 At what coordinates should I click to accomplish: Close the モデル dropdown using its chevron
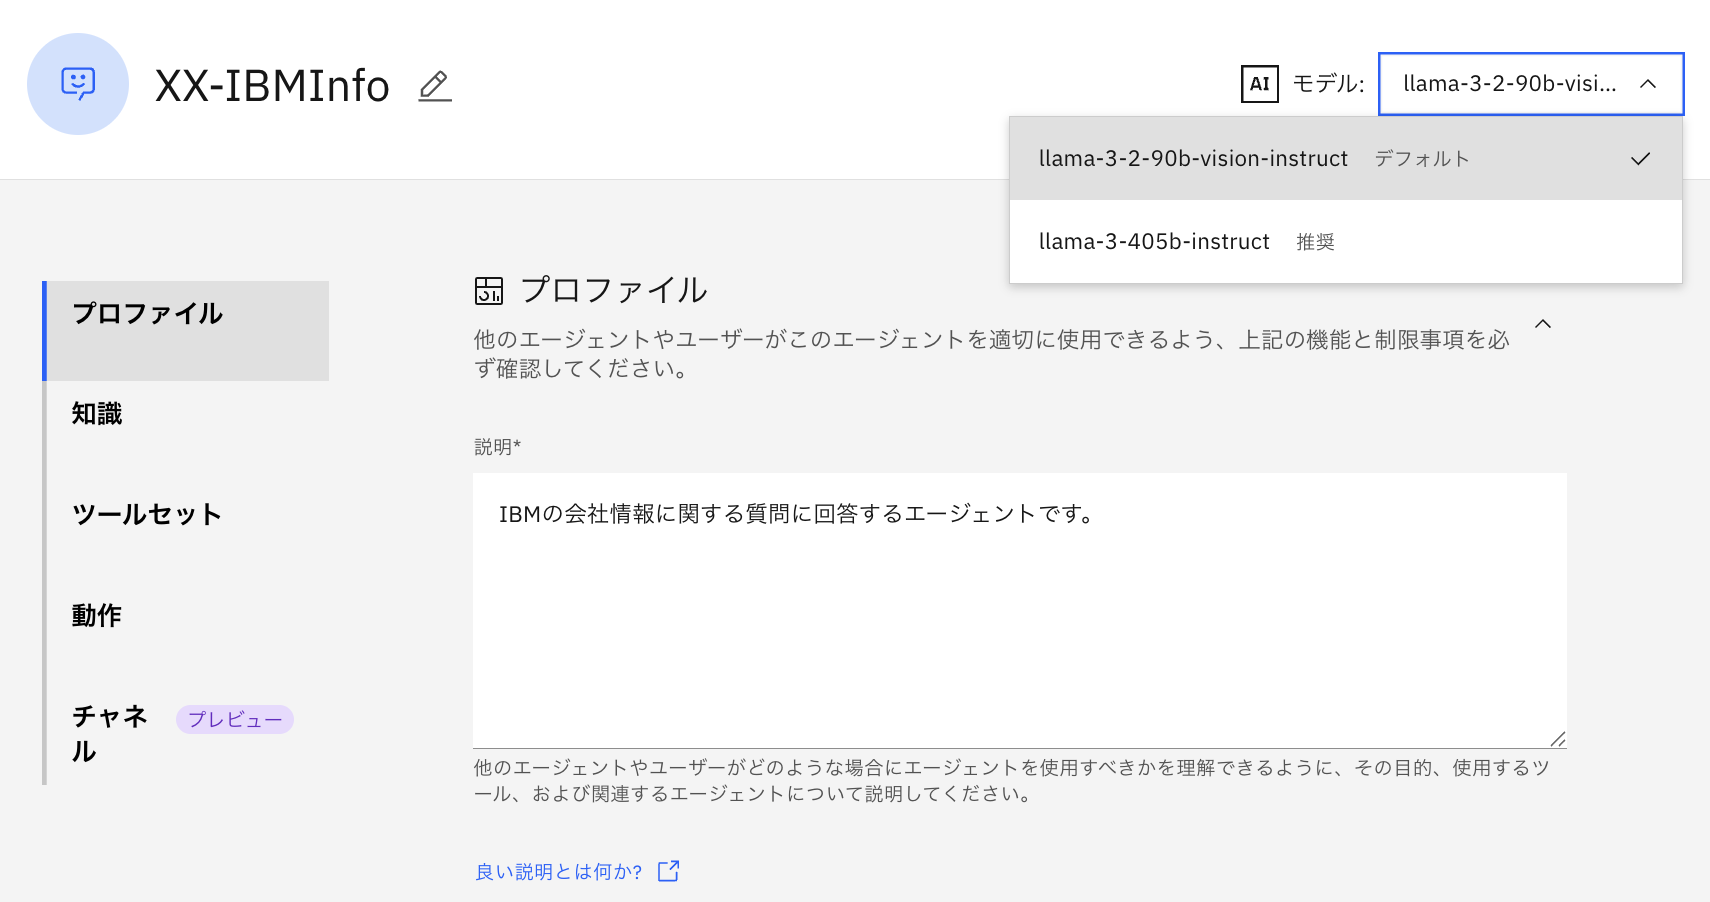pyautogui.click(x=1648, y=84)
